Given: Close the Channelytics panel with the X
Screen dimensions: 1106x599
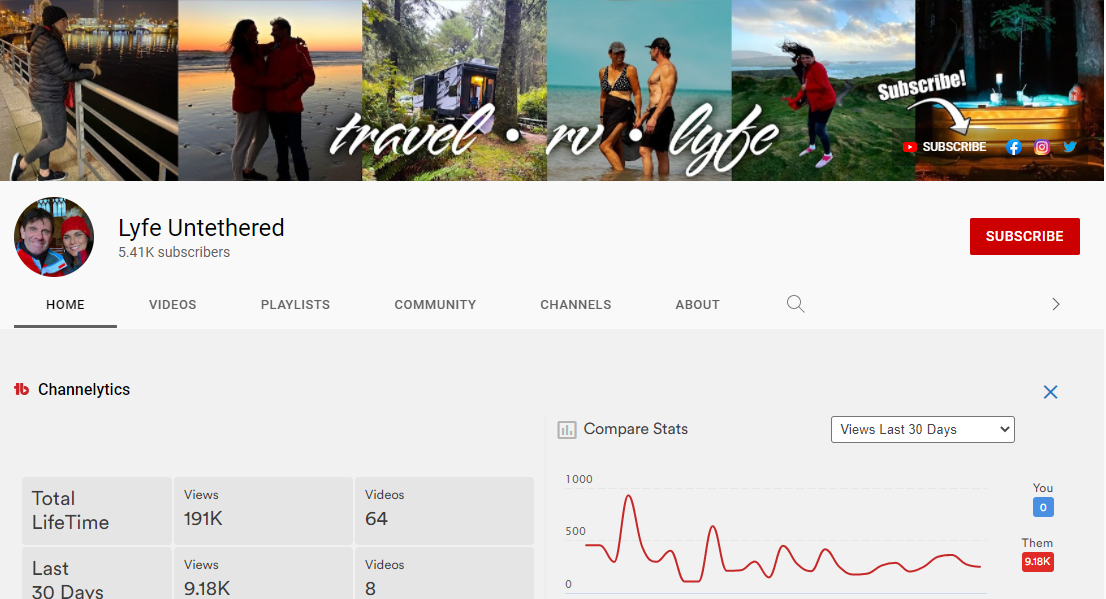Looking at the screenshot, I should coord(1050,392).
